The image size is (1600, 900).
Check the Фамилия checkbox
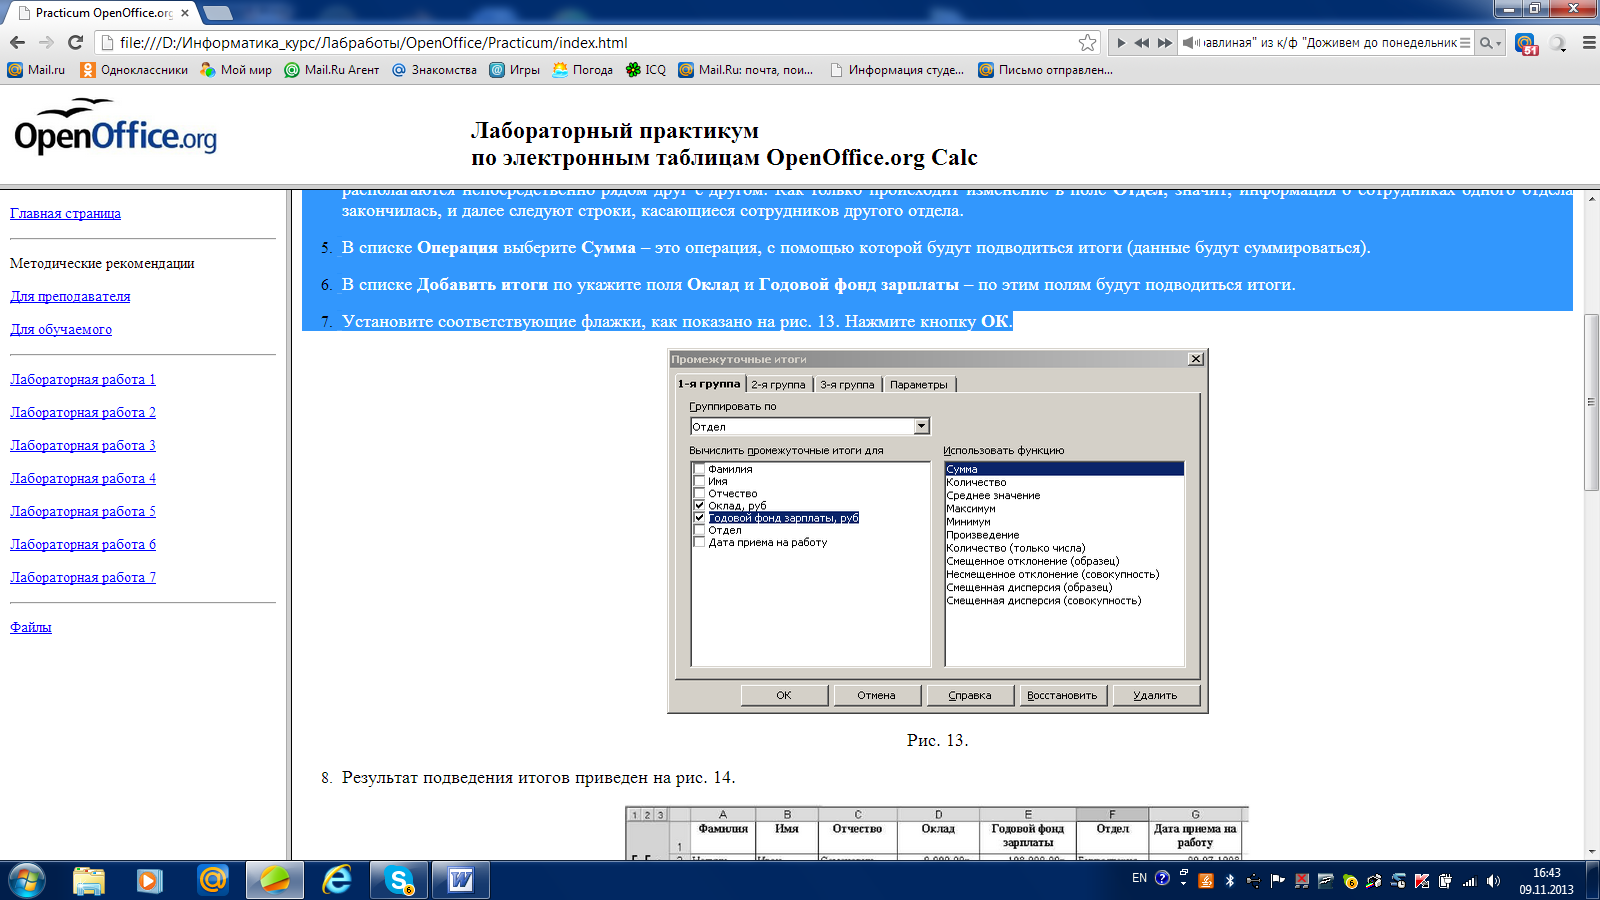699,469
